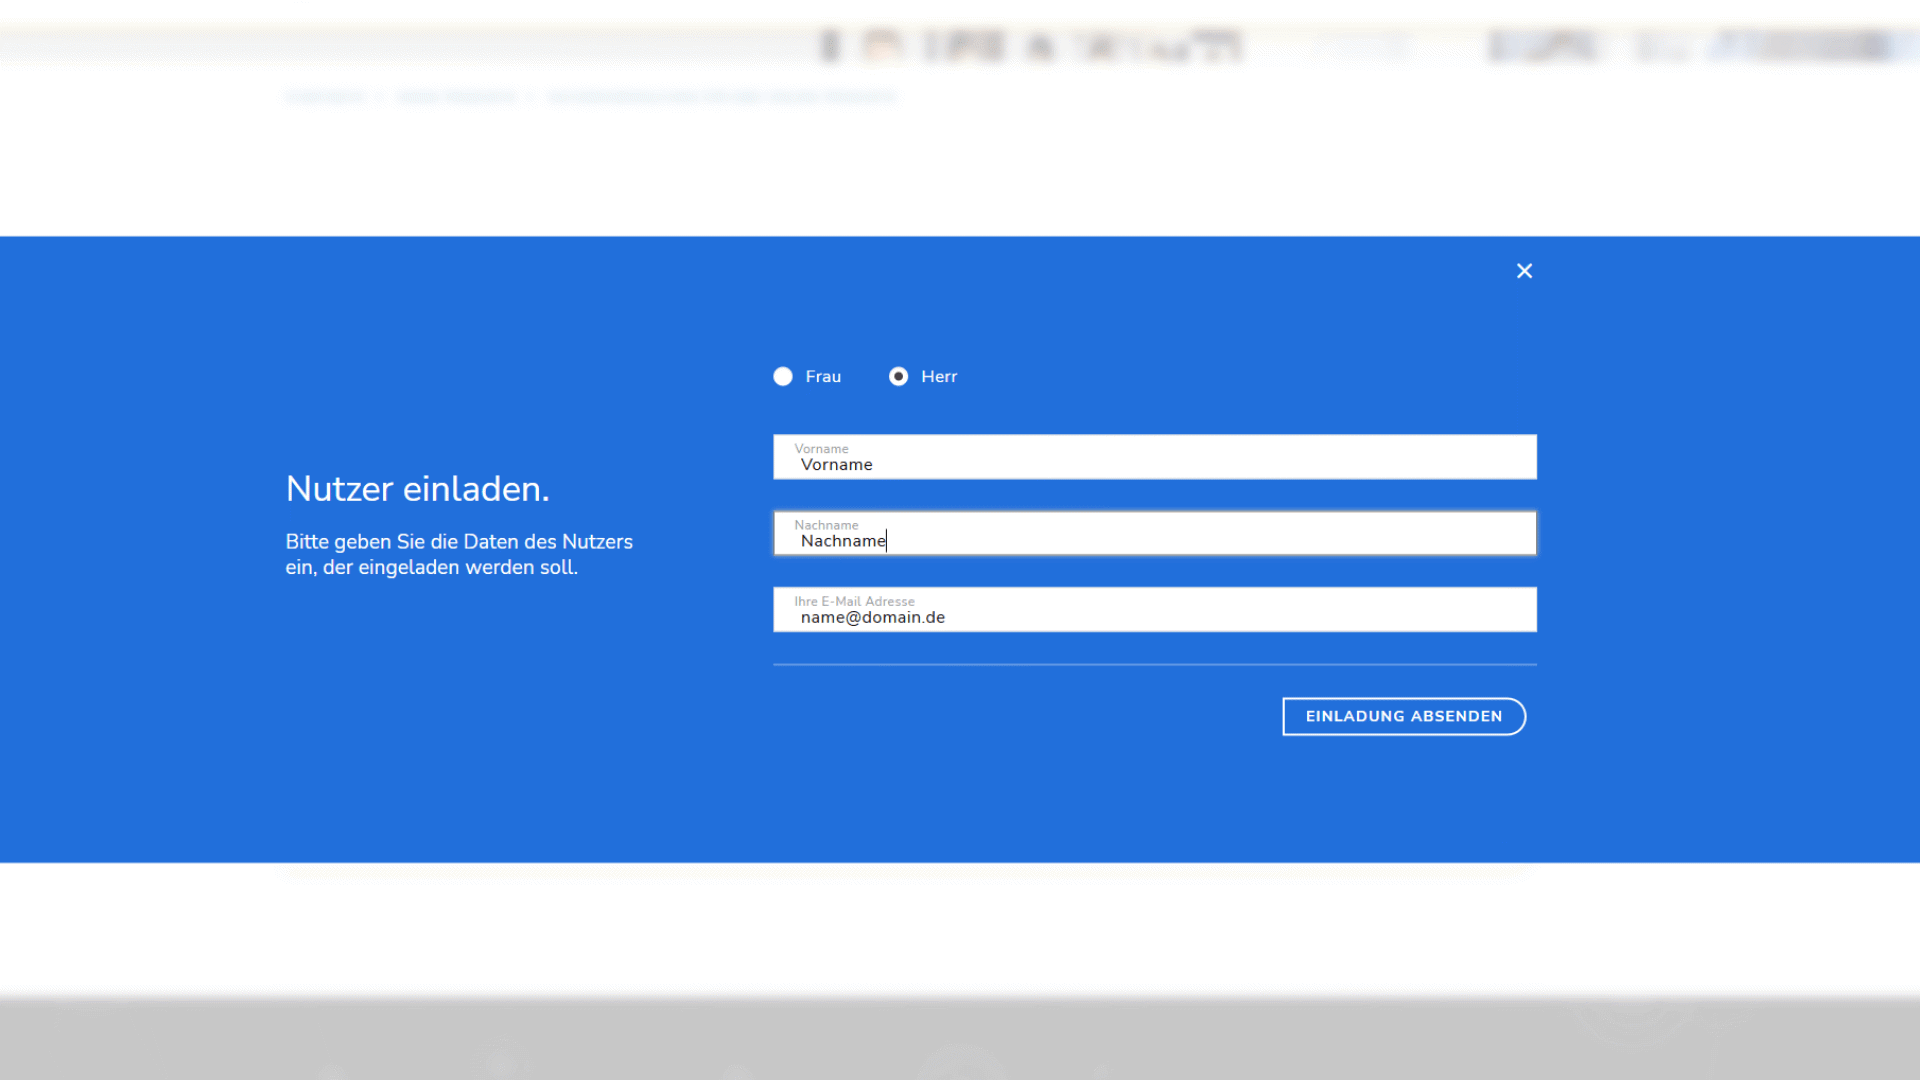This screenshot has width=1920, height=1080.
Task: Close the Nutzer einladen dialog
Action: pos(1524,271)
